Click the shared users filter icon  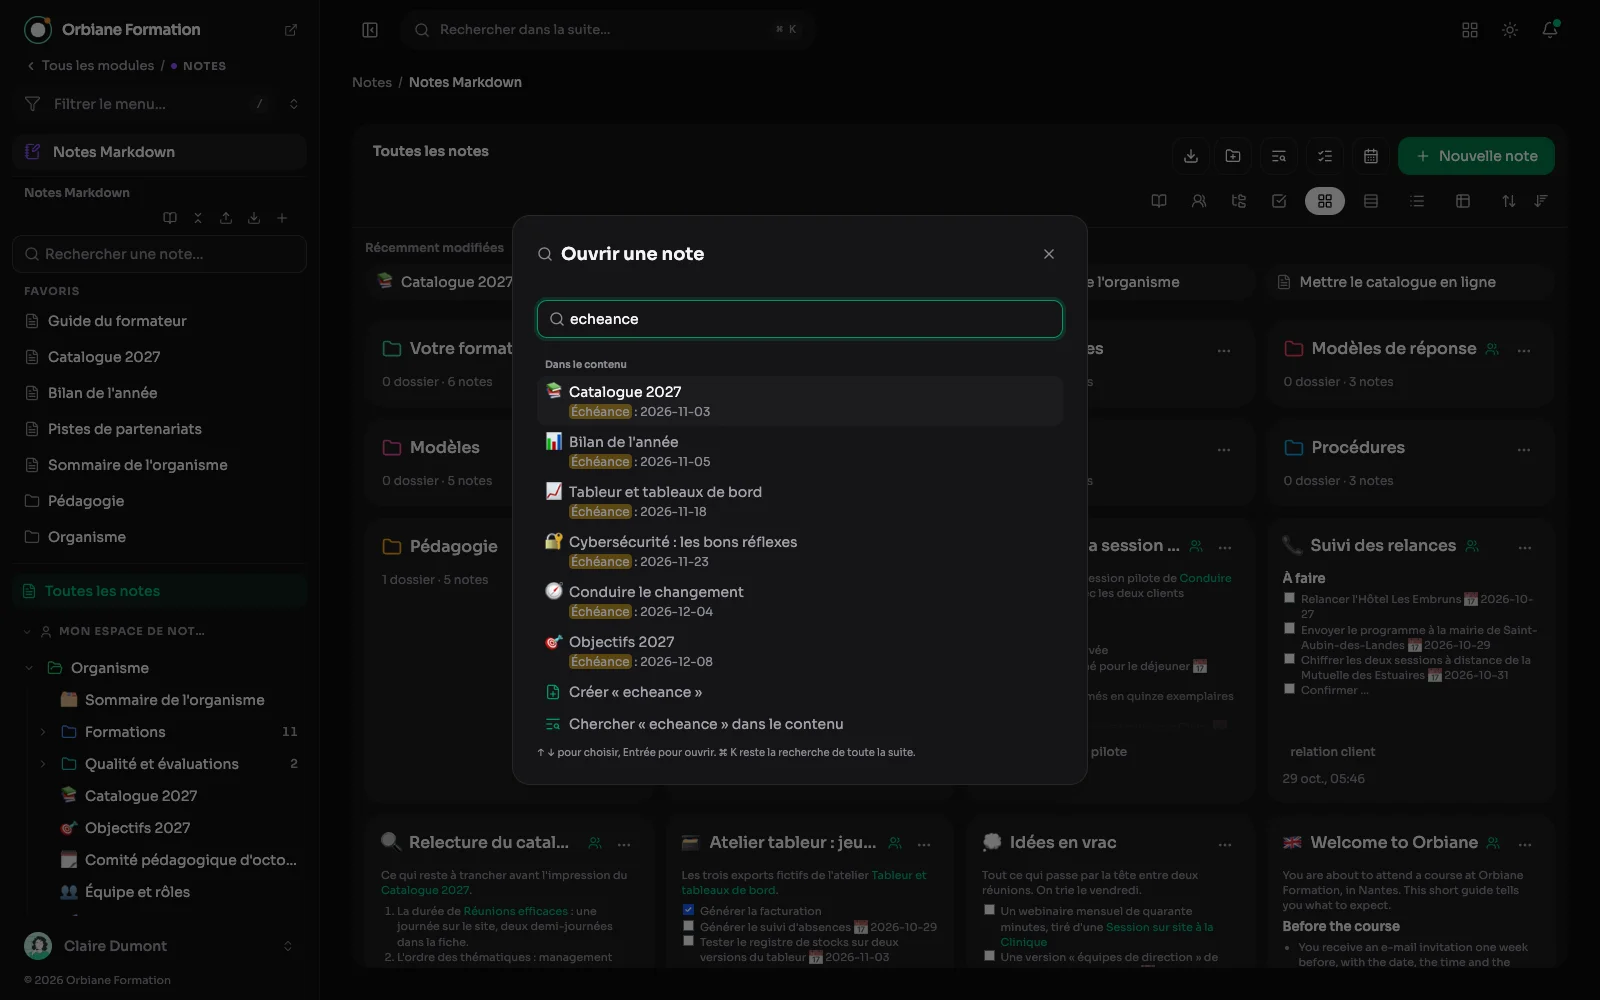point(1199,201)
